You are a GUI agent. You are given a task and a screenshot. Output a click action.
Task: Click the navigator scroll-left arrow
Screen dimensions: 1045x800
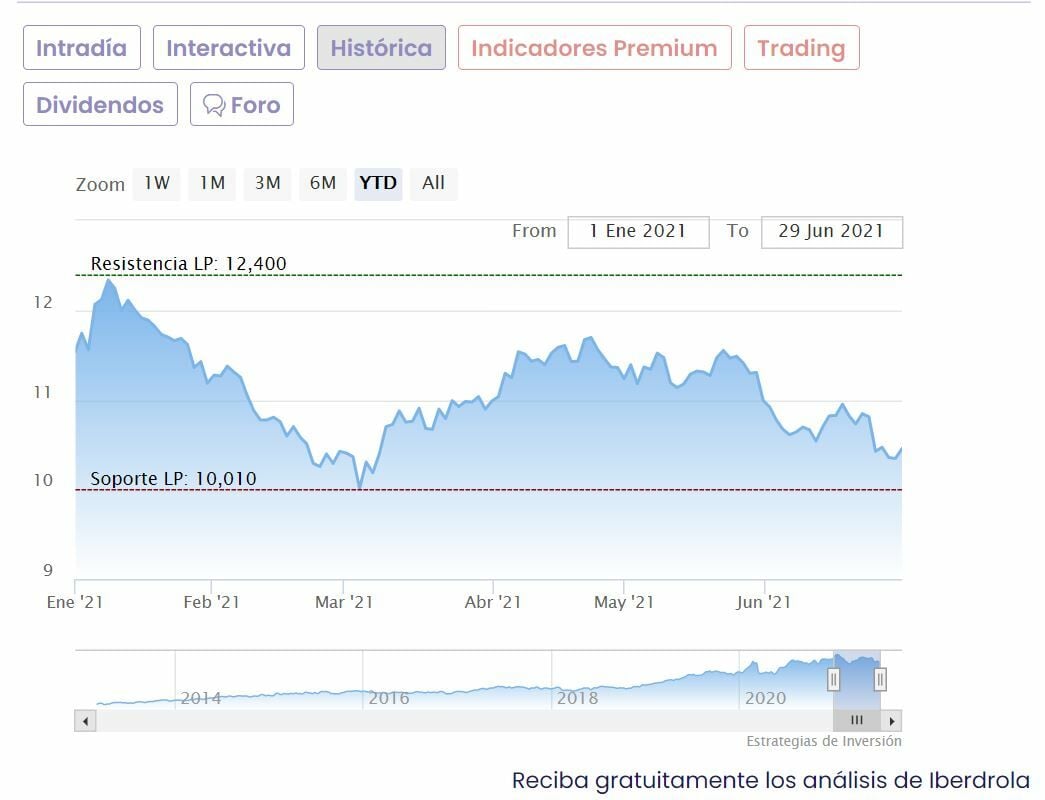[x=85, y=720]
